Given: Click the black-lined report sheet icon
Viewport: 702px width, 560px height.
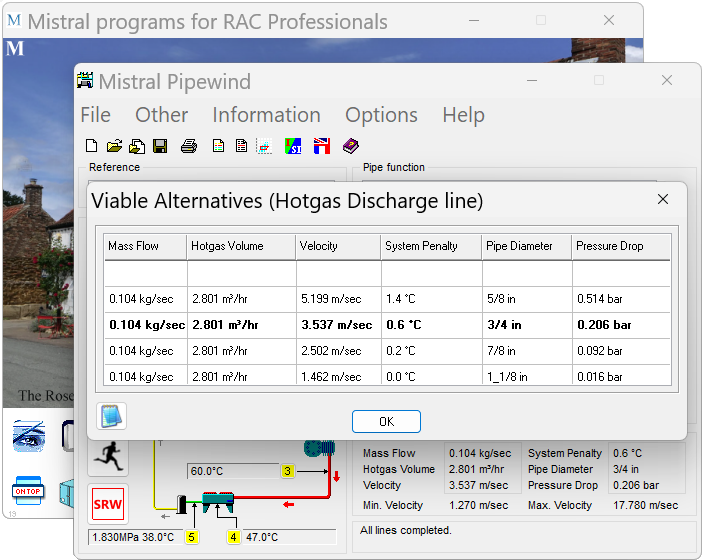Looking at the screenshot, I should 241,146.
